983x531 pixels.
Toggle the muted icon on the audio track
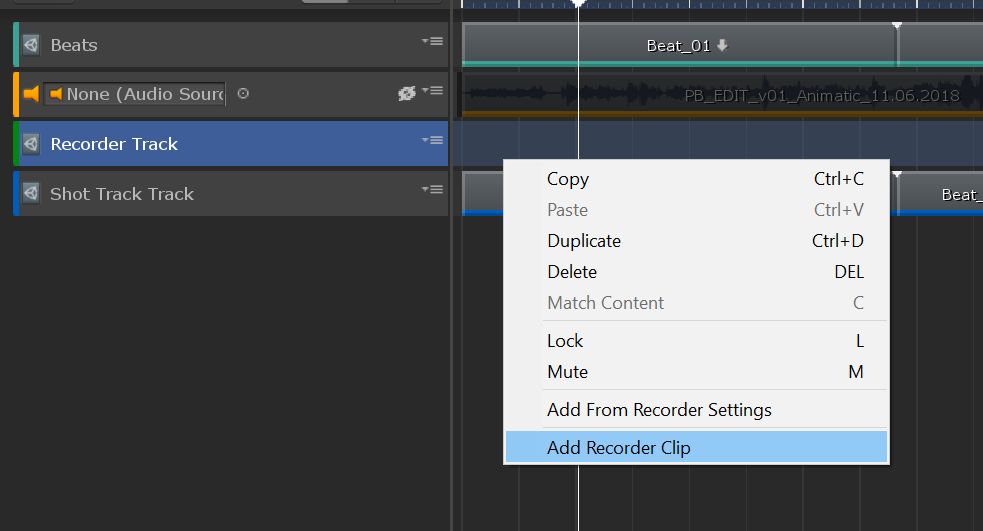coord(406,93)
